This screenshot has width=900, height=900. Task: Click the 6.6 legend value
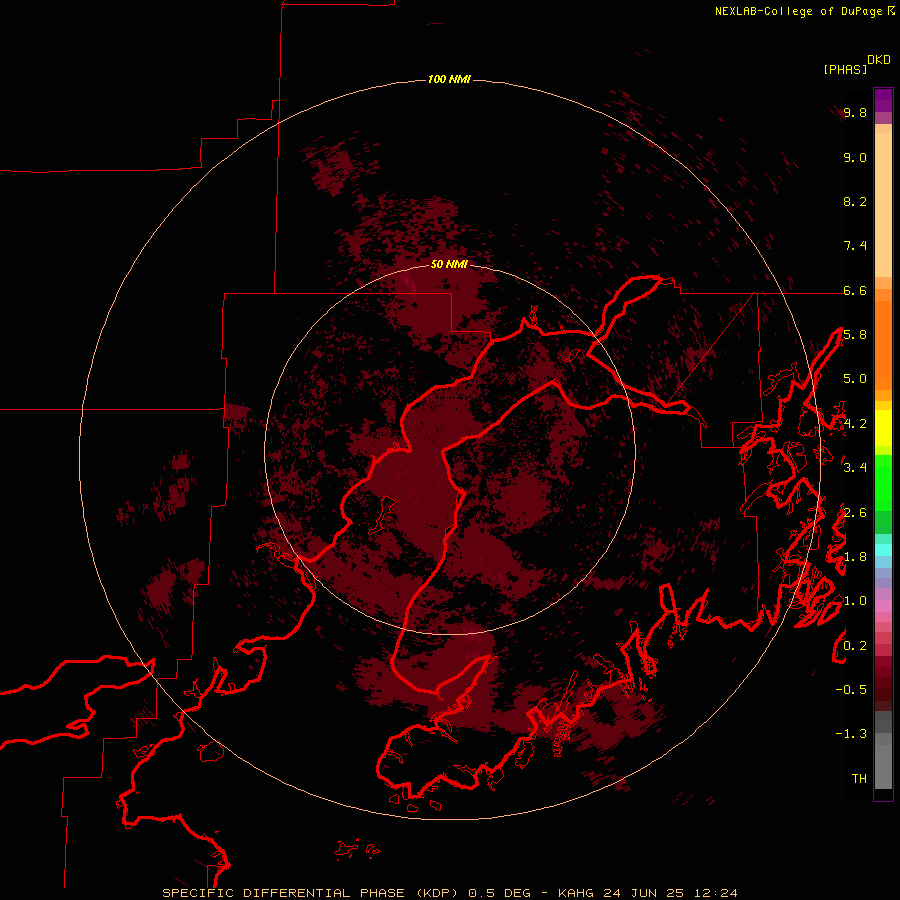[x=855, y=290]
